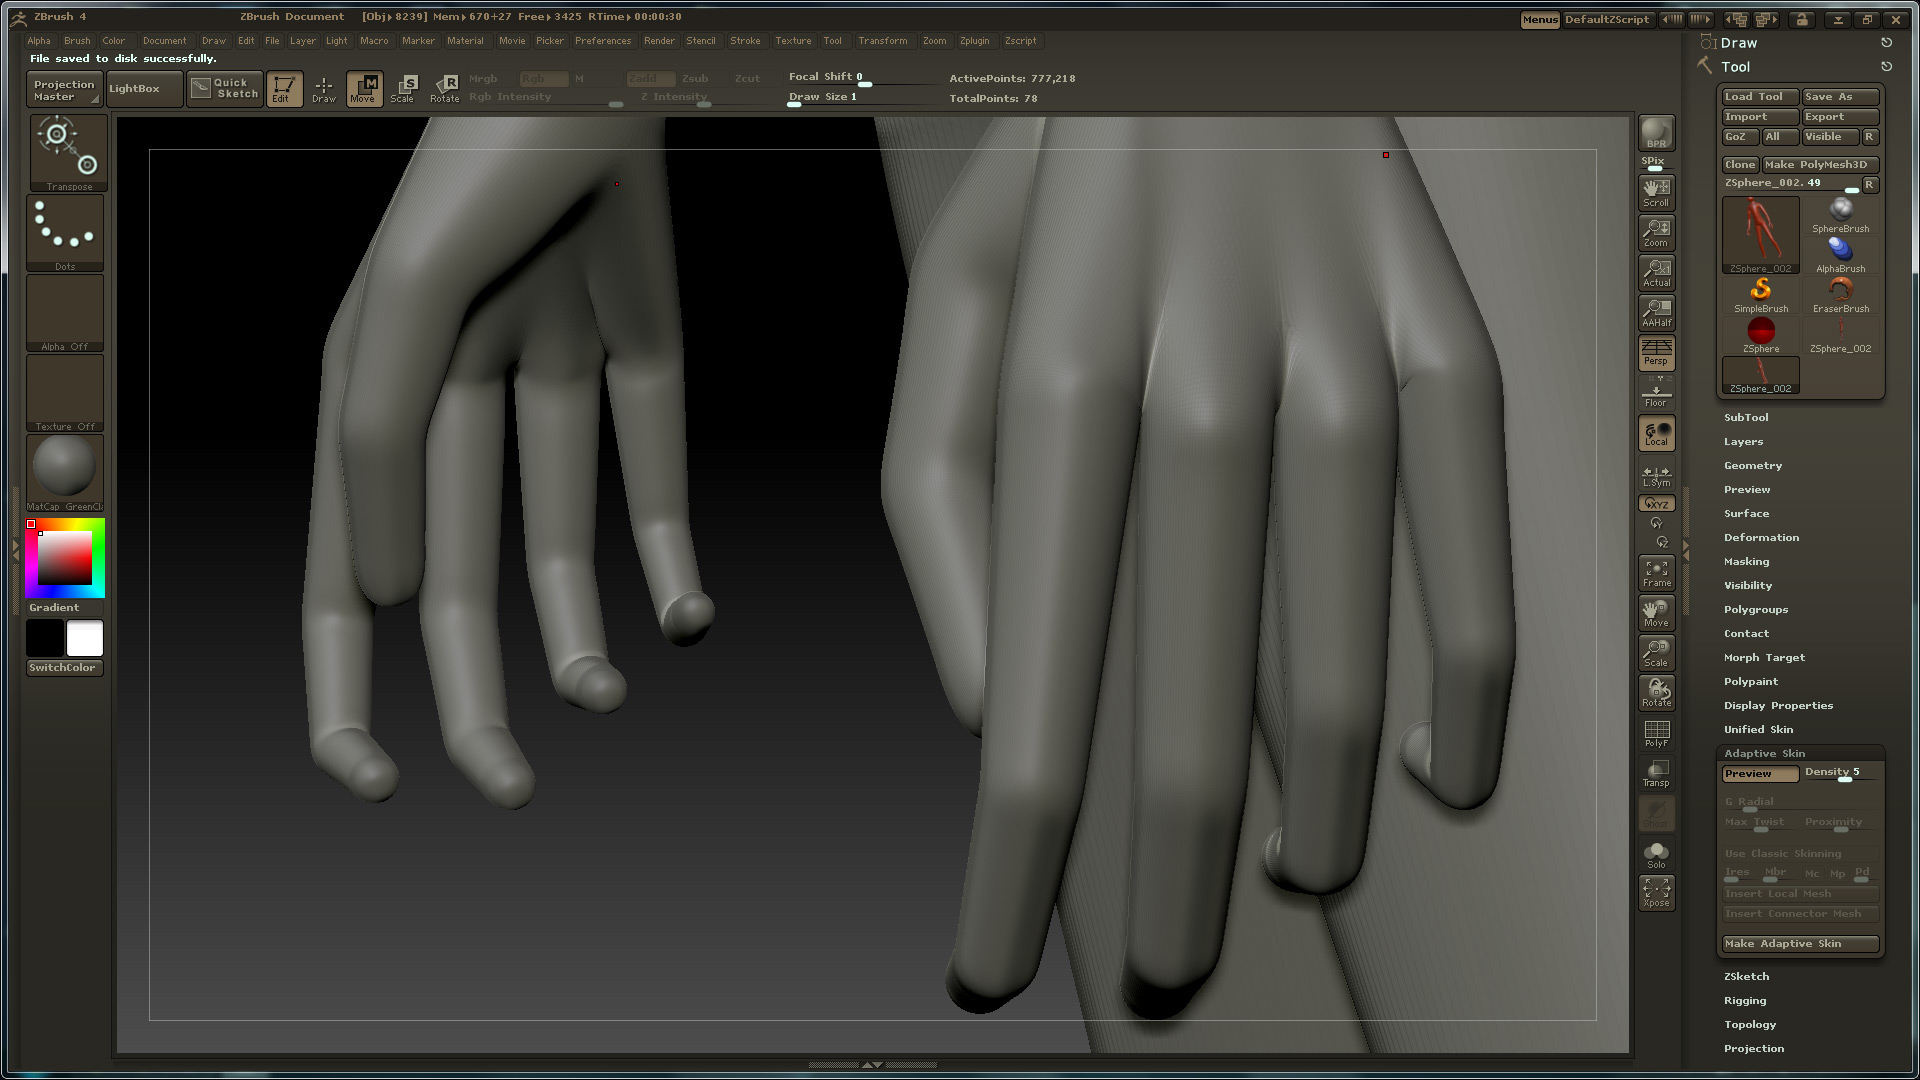This screenshot has width=1920, height=1080.
Task: Open the Stroke menu
Action: point(745,41)
